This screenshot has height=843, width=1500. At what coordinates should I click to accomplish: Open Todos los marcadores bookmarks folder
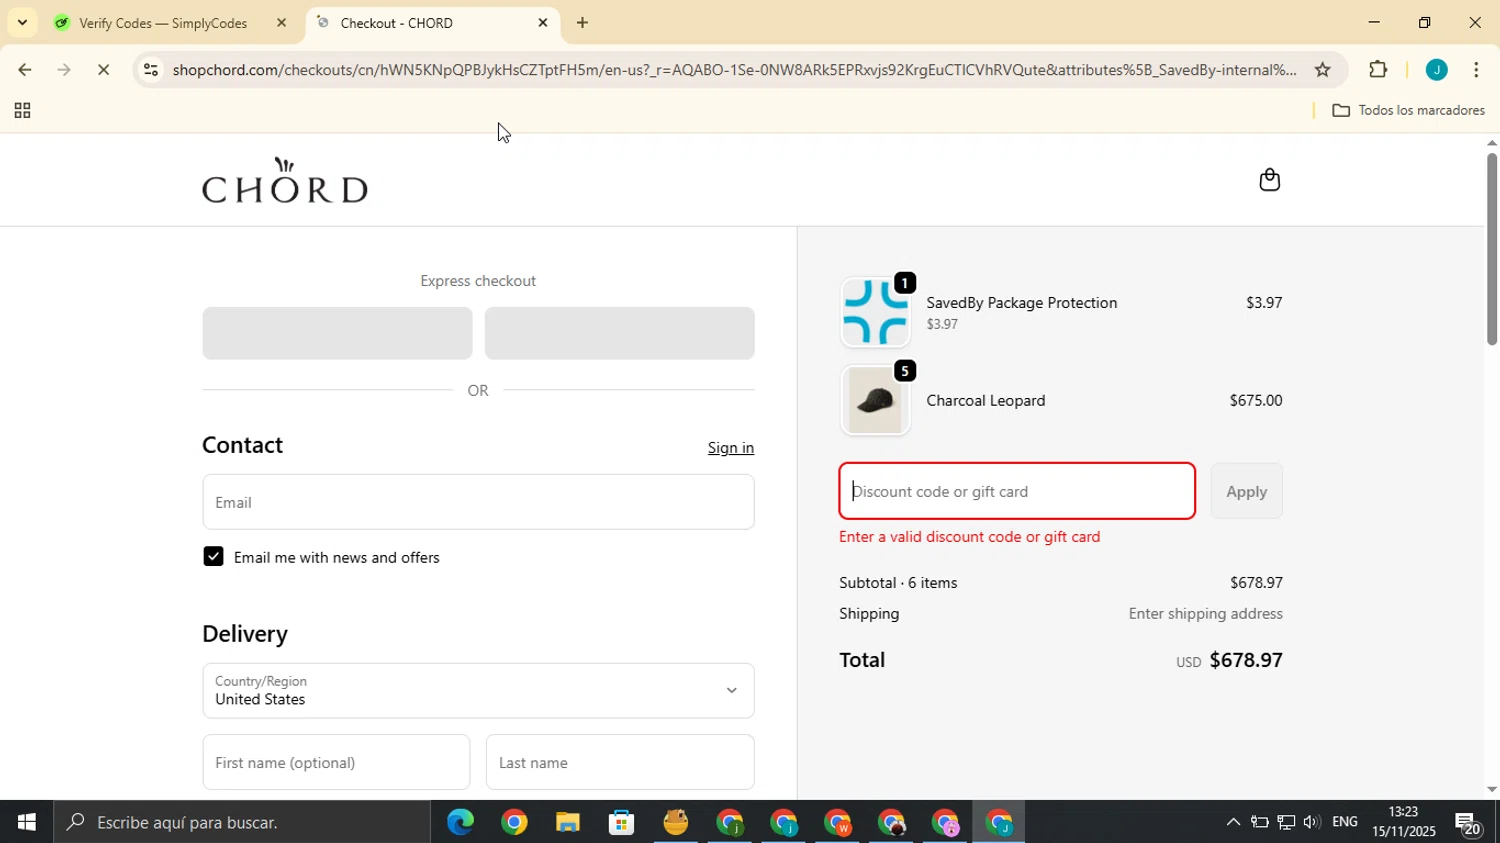tap(1408, 110)
